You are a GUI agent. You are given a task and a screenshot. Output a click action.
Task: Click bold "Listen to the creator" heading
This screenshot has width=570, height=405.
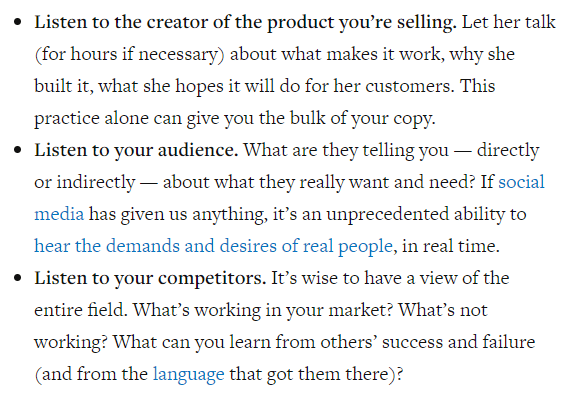tap(123, 23)
